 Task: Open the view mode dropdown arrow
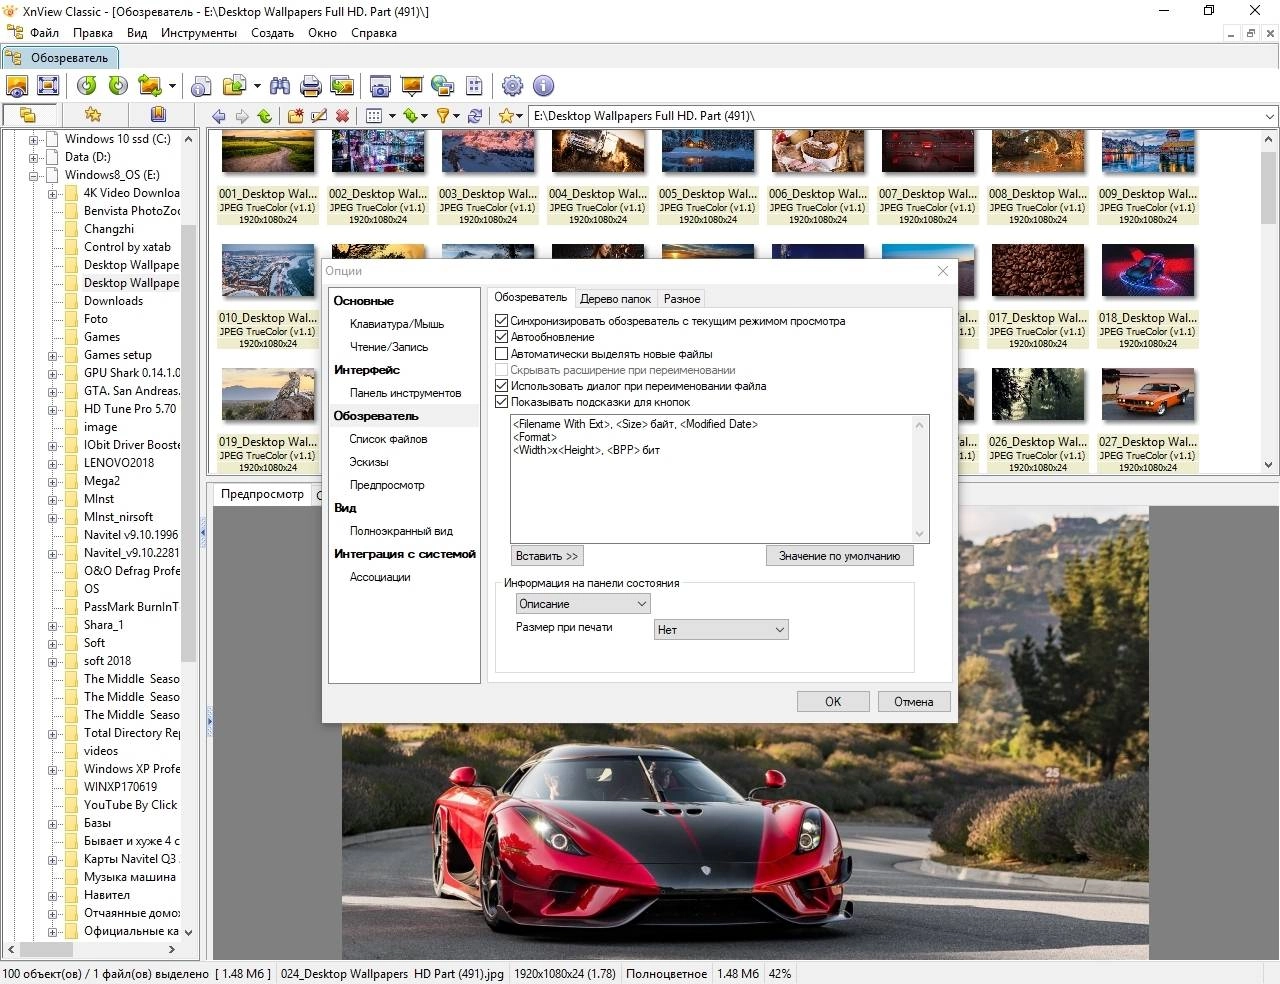point(392,116)
